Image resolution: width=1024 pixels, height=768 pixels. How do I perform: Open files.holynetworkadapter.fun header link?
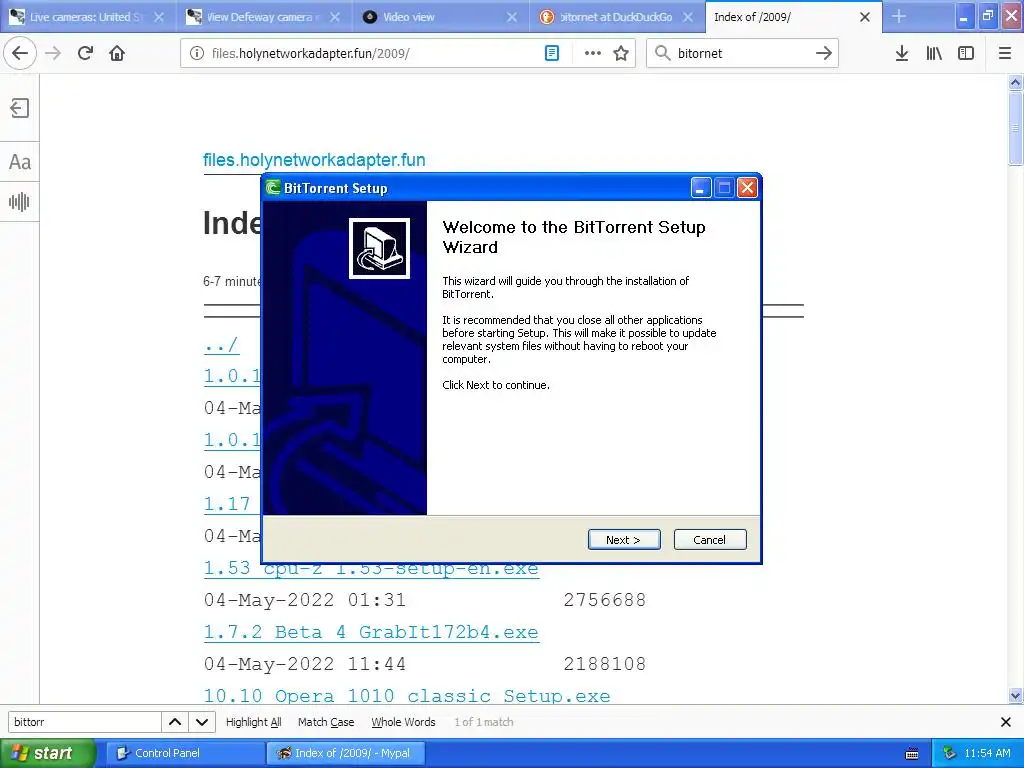click(314, 160)
